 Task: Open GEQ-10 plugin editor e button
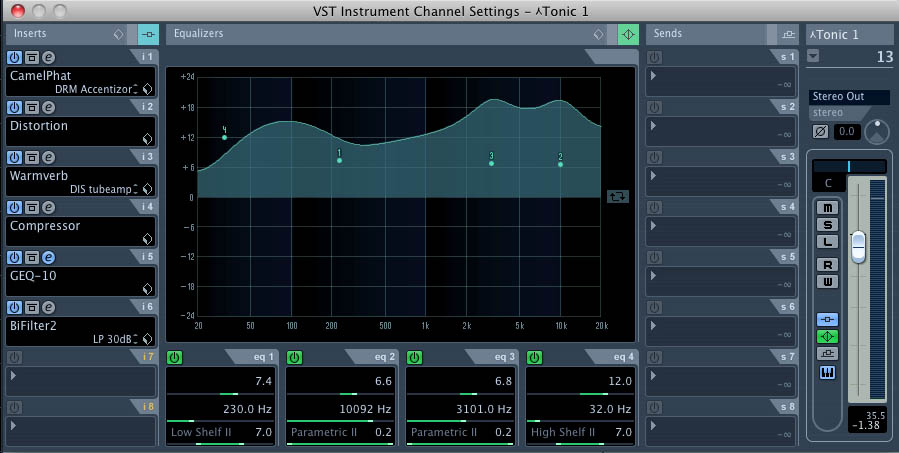pos(49,257)
